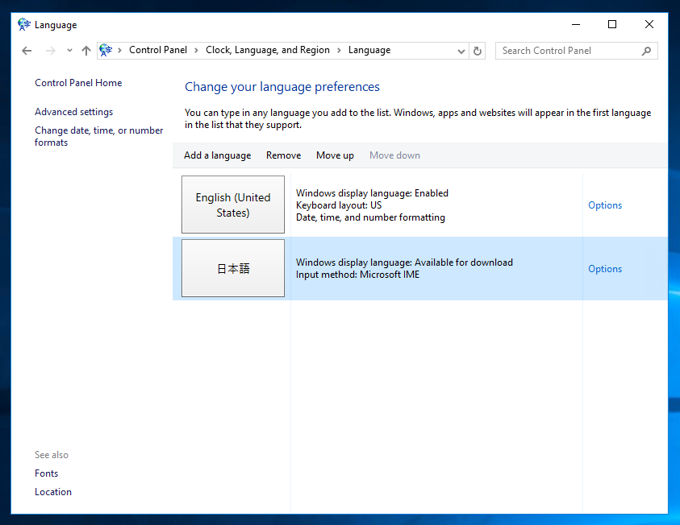Click the Language window title icon
This screenshot has width=680, height=525.
[x=24, y=25]
